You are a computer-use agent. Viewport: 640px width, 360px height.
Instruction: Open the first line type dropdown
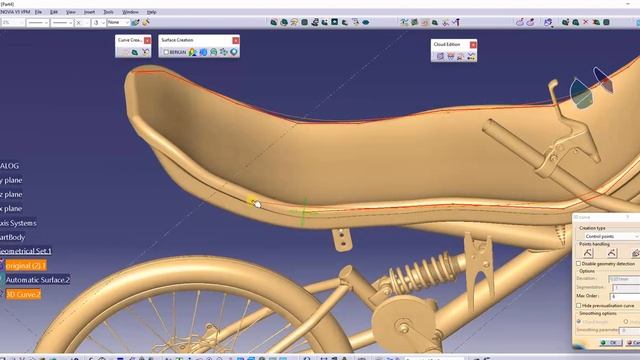38,22
